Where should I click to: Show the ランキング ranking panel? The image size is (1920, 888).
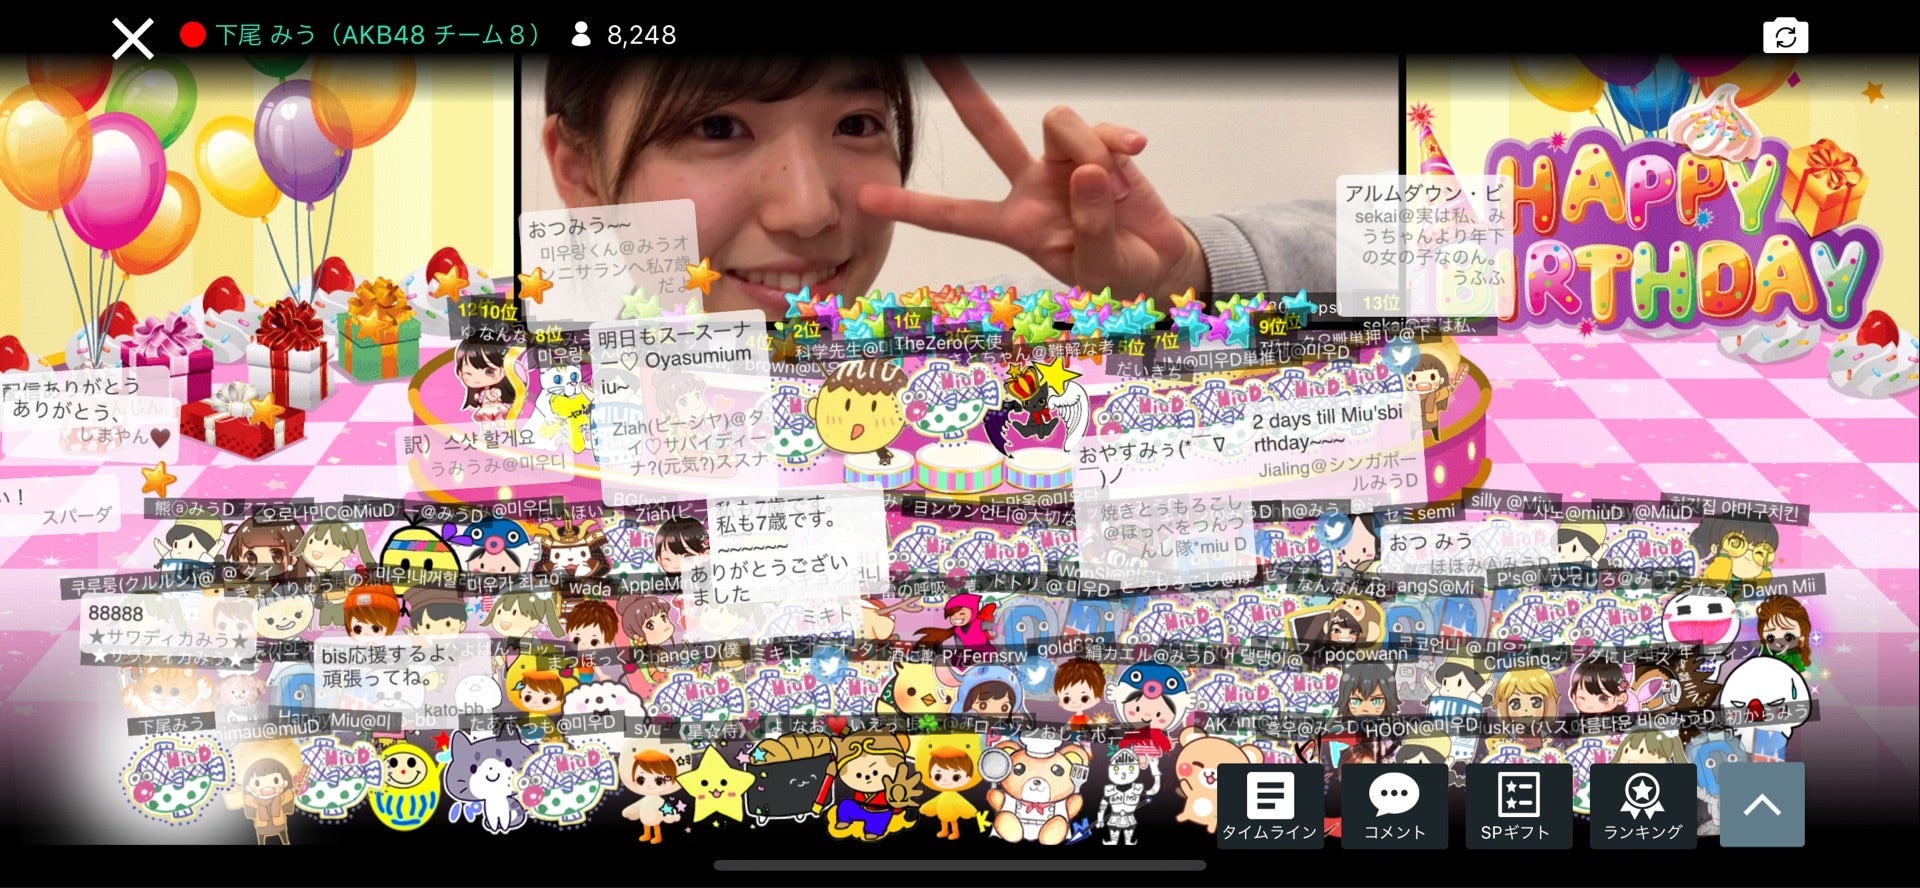[x=1642, y=806]
